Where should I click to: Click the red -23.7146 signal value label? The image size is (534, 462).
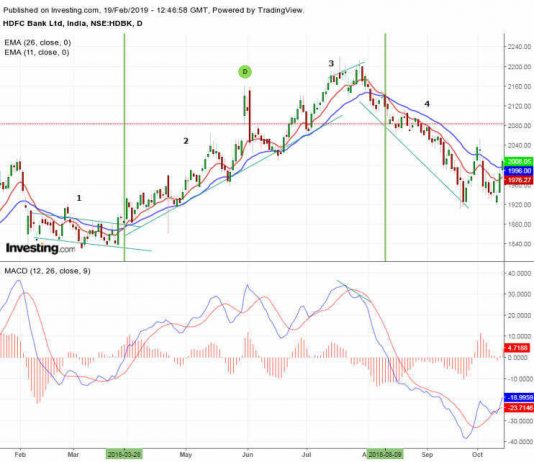click(519, 407)
